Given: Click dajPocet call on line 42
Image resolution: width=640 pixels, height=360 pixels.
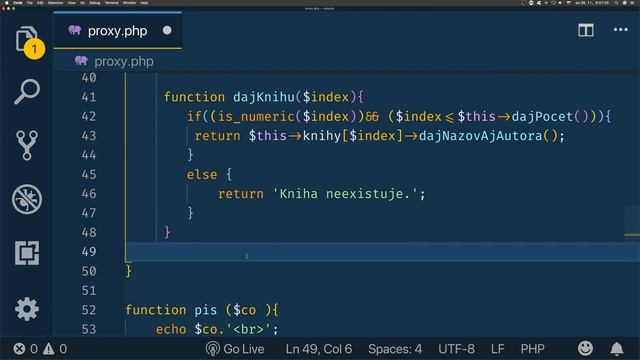Looking at the screenshot, I should click(542, 117).
